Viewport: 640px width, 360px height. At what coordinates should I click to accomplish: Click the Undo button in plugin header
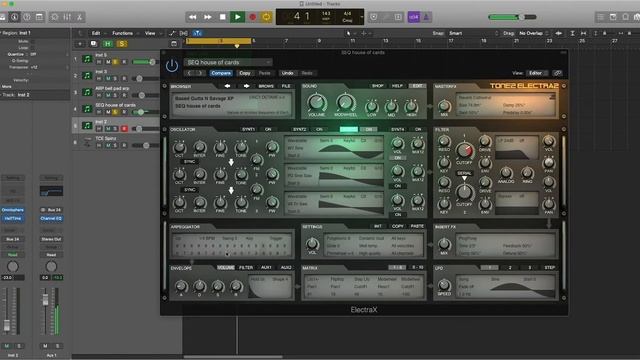tap(287, 73)
